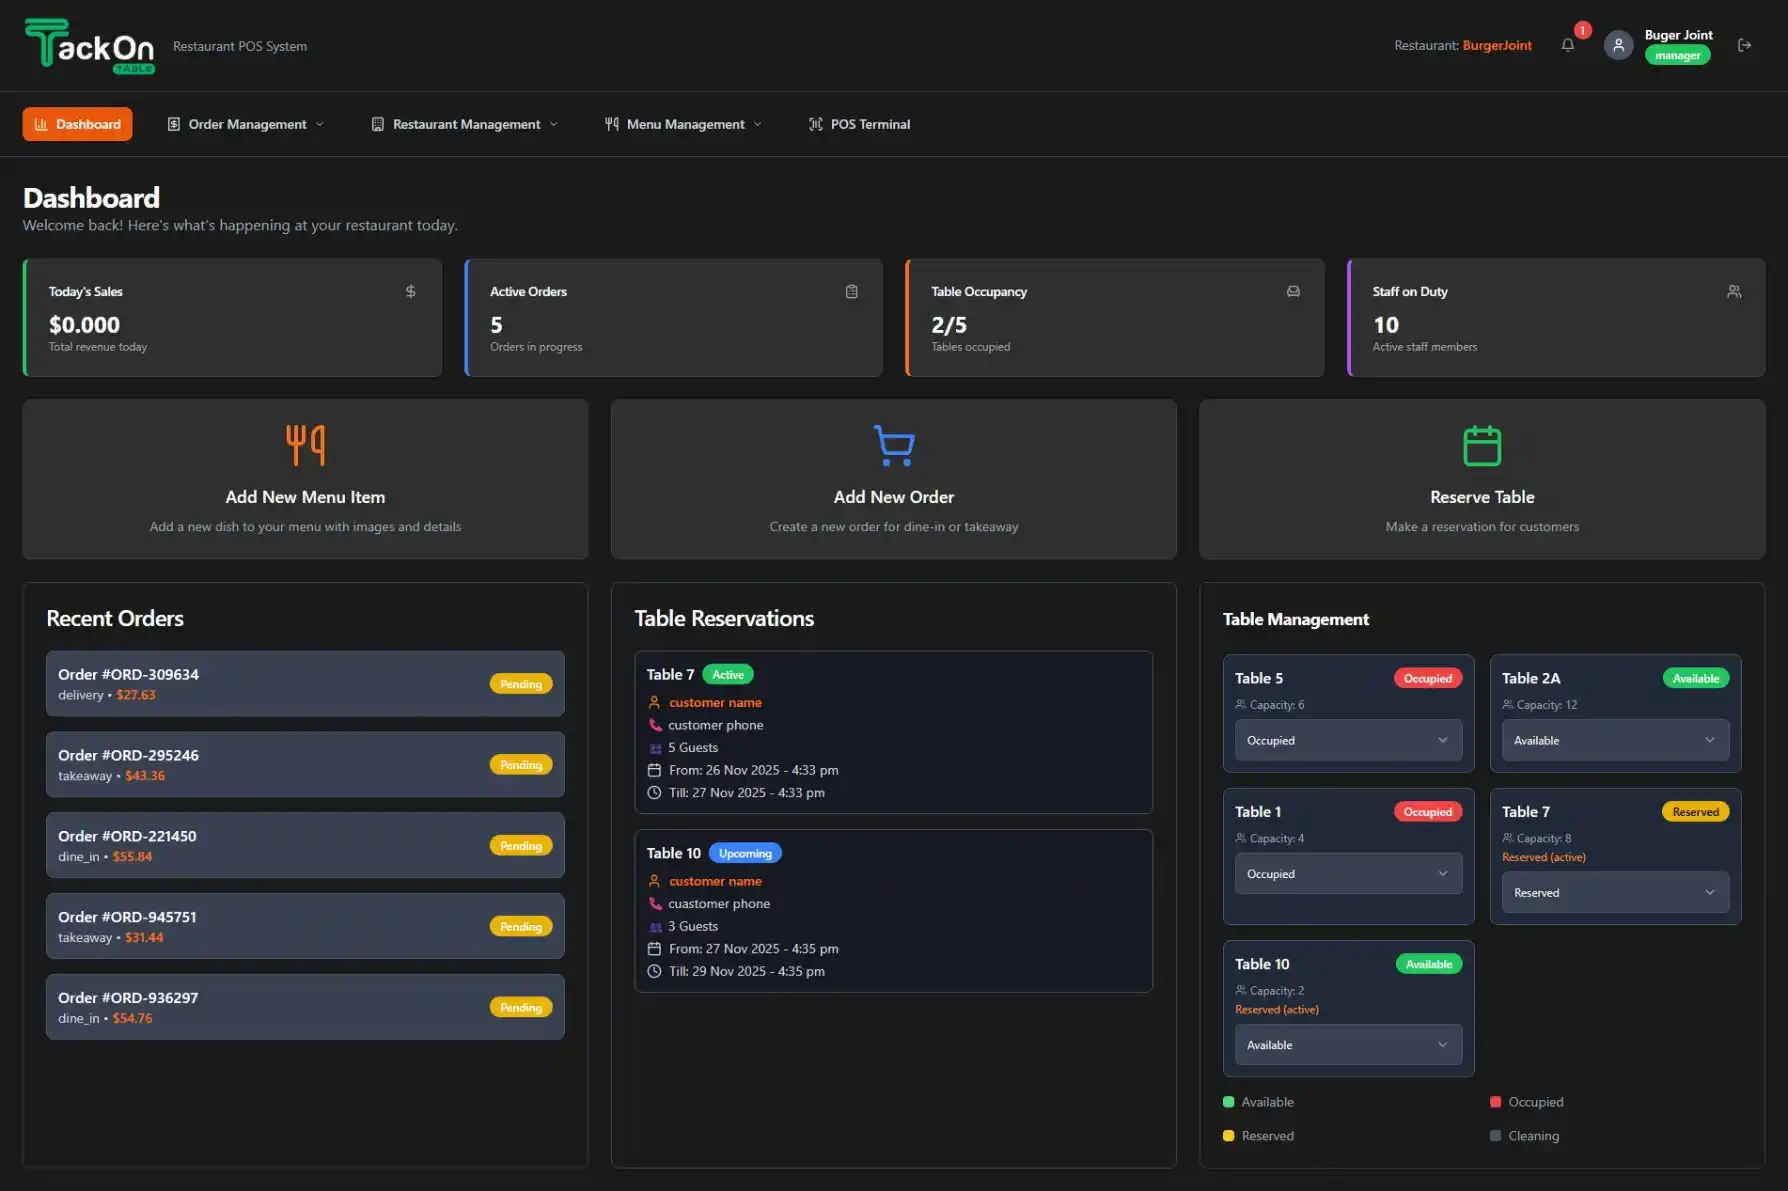Click the clipboard icon on Active Orders card
Viewport: 1788px width, 1191px height.
pyautogui.click(x=851, y=291)
